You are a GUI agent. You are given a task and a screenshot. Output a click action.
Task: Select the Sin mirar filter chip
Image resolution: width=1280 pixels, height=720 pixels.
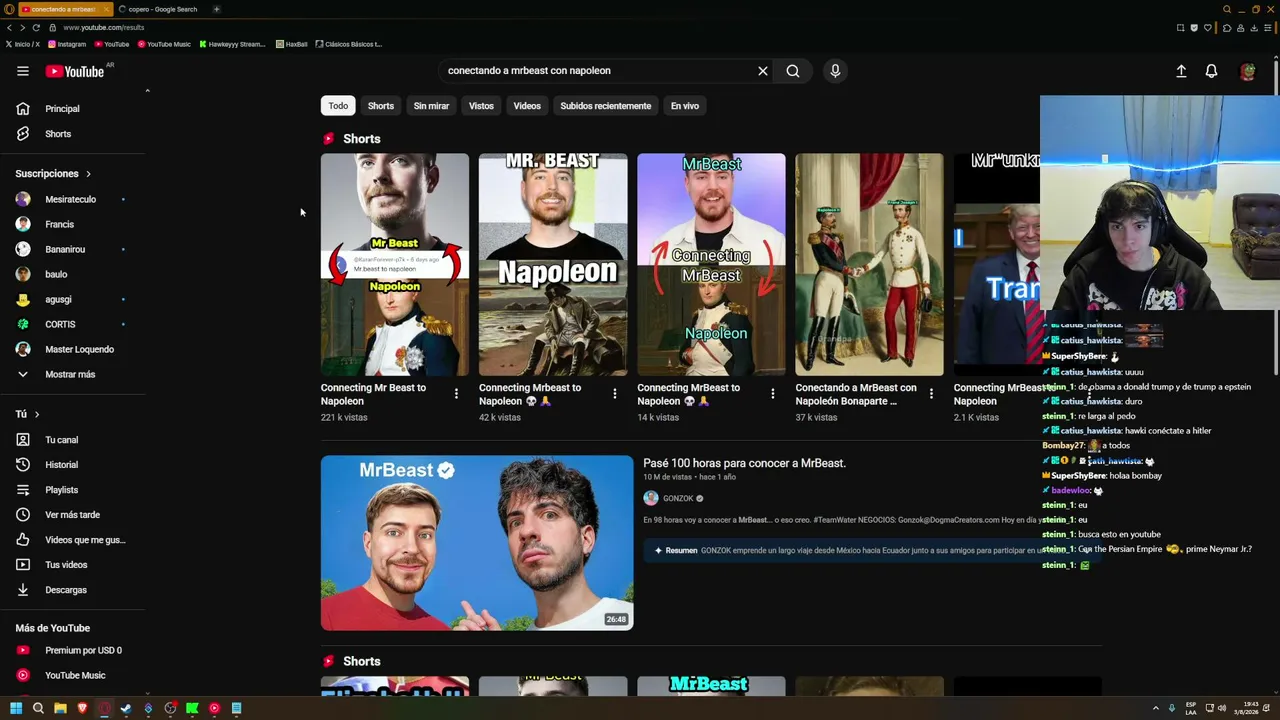[431, 106]
